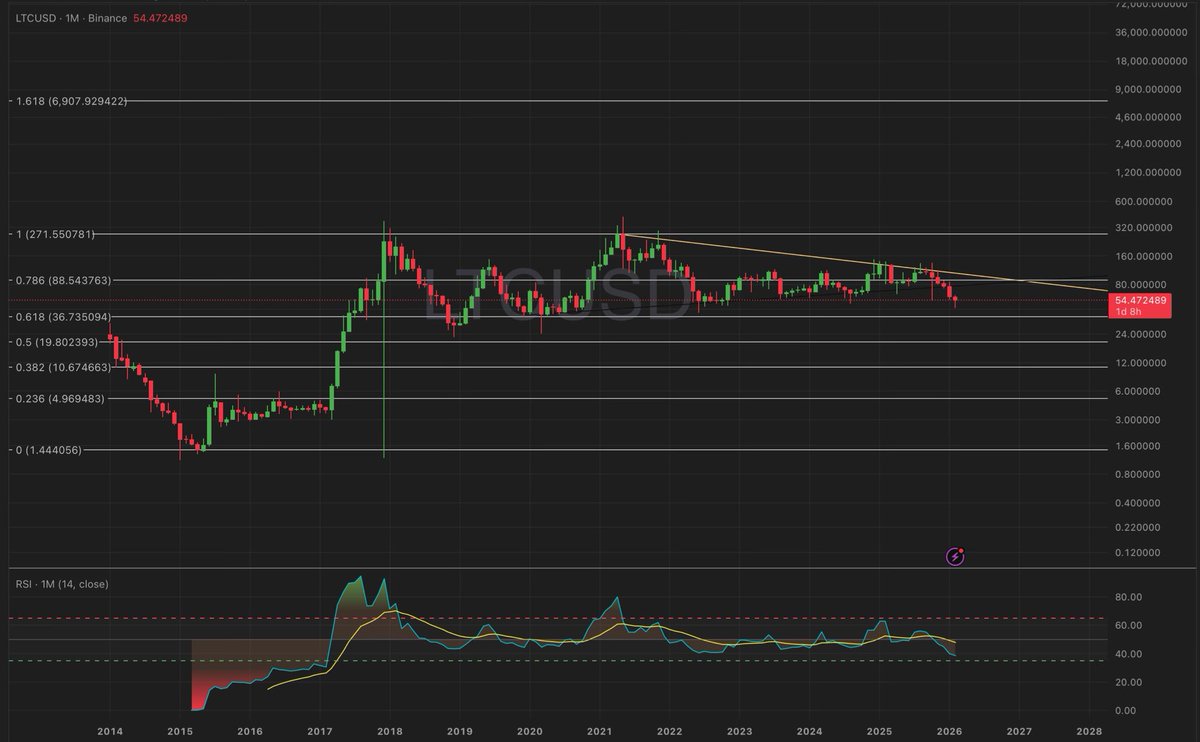Click the 2020 label on the time axis
This screenshot has height=742, width=1200.
coord(529,733)
